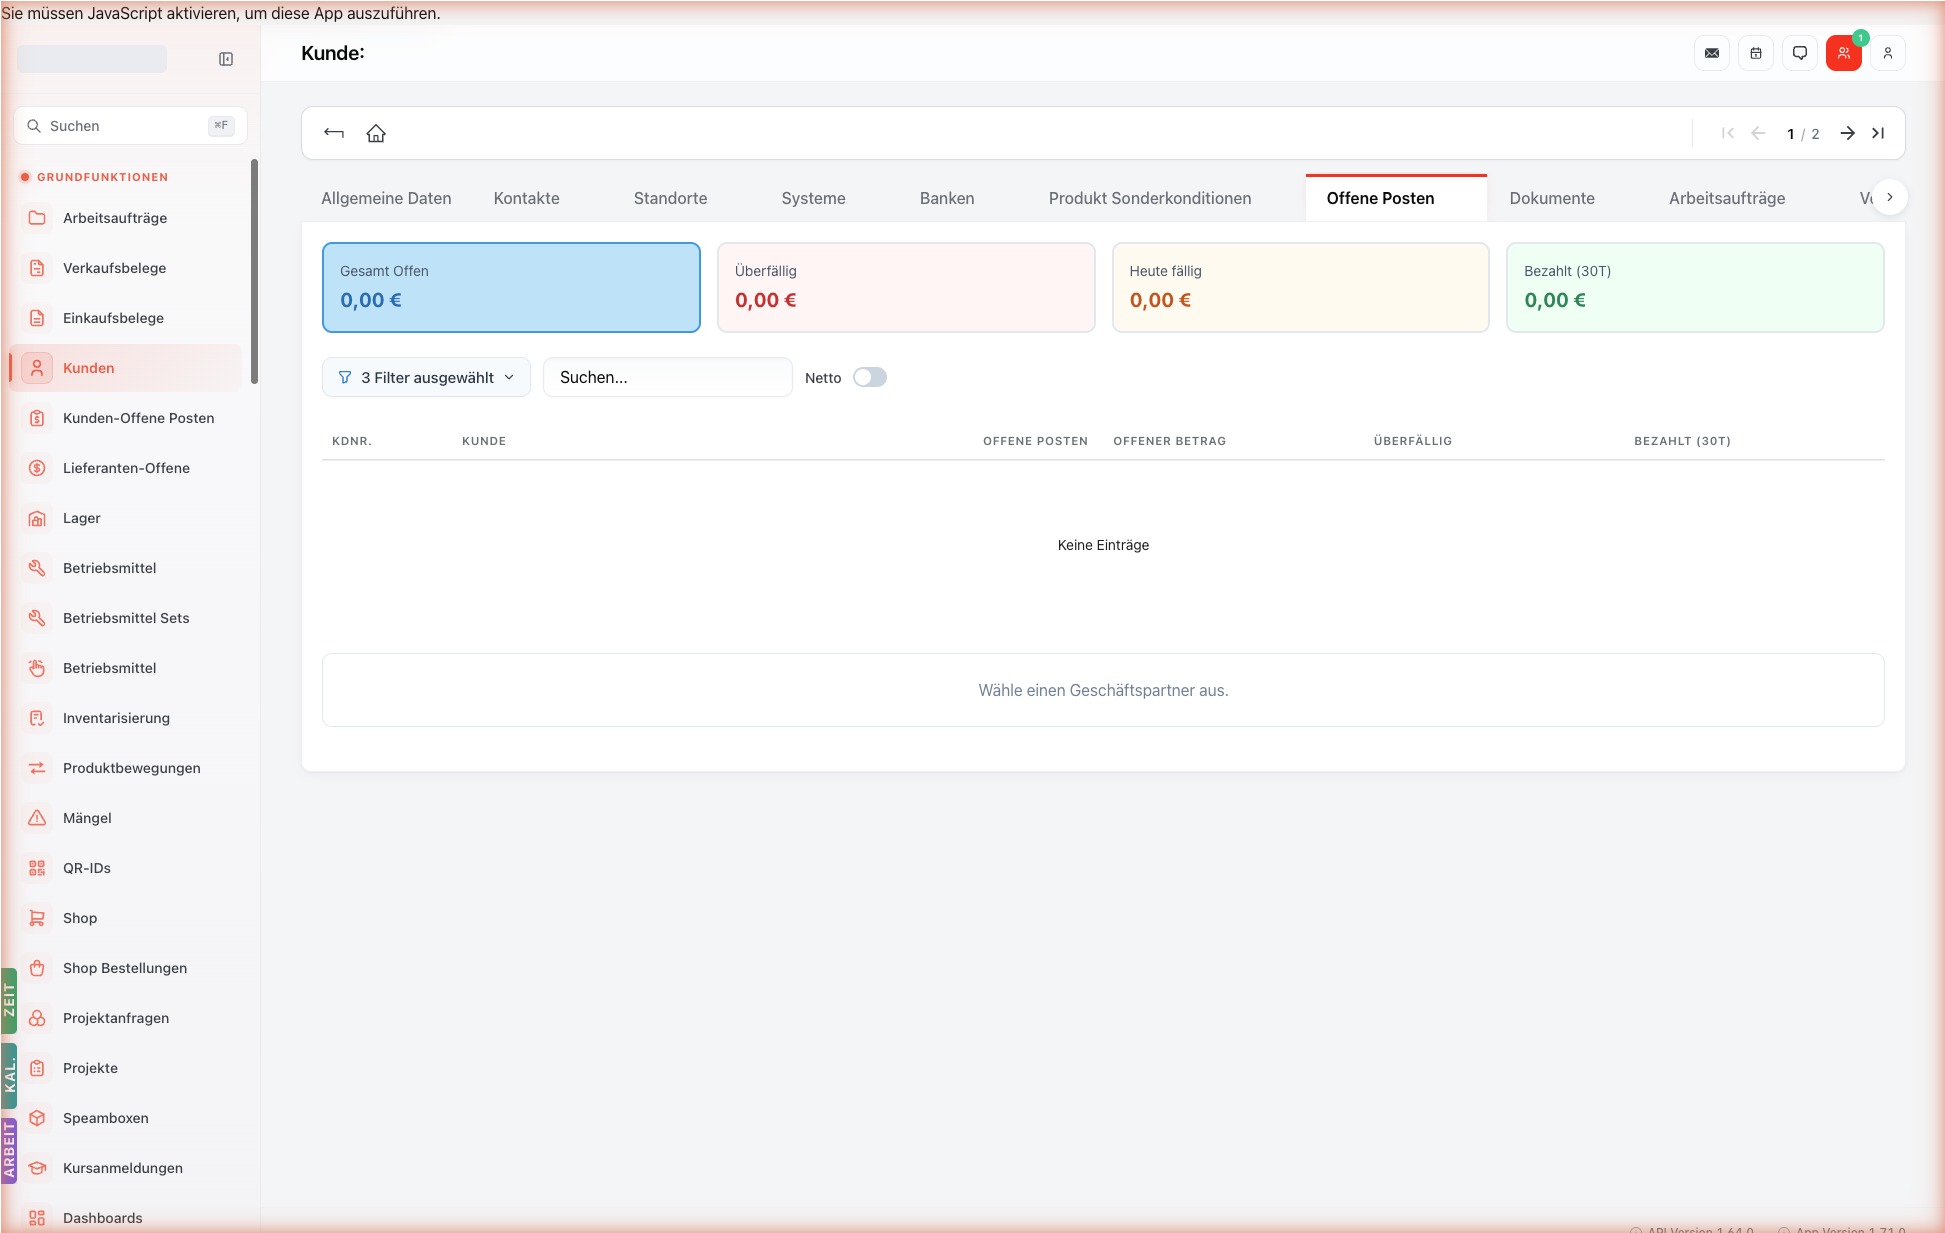1945x1233 pixels.
Task: Open the calendar icon in header
Action: (x=1756, y=53)
